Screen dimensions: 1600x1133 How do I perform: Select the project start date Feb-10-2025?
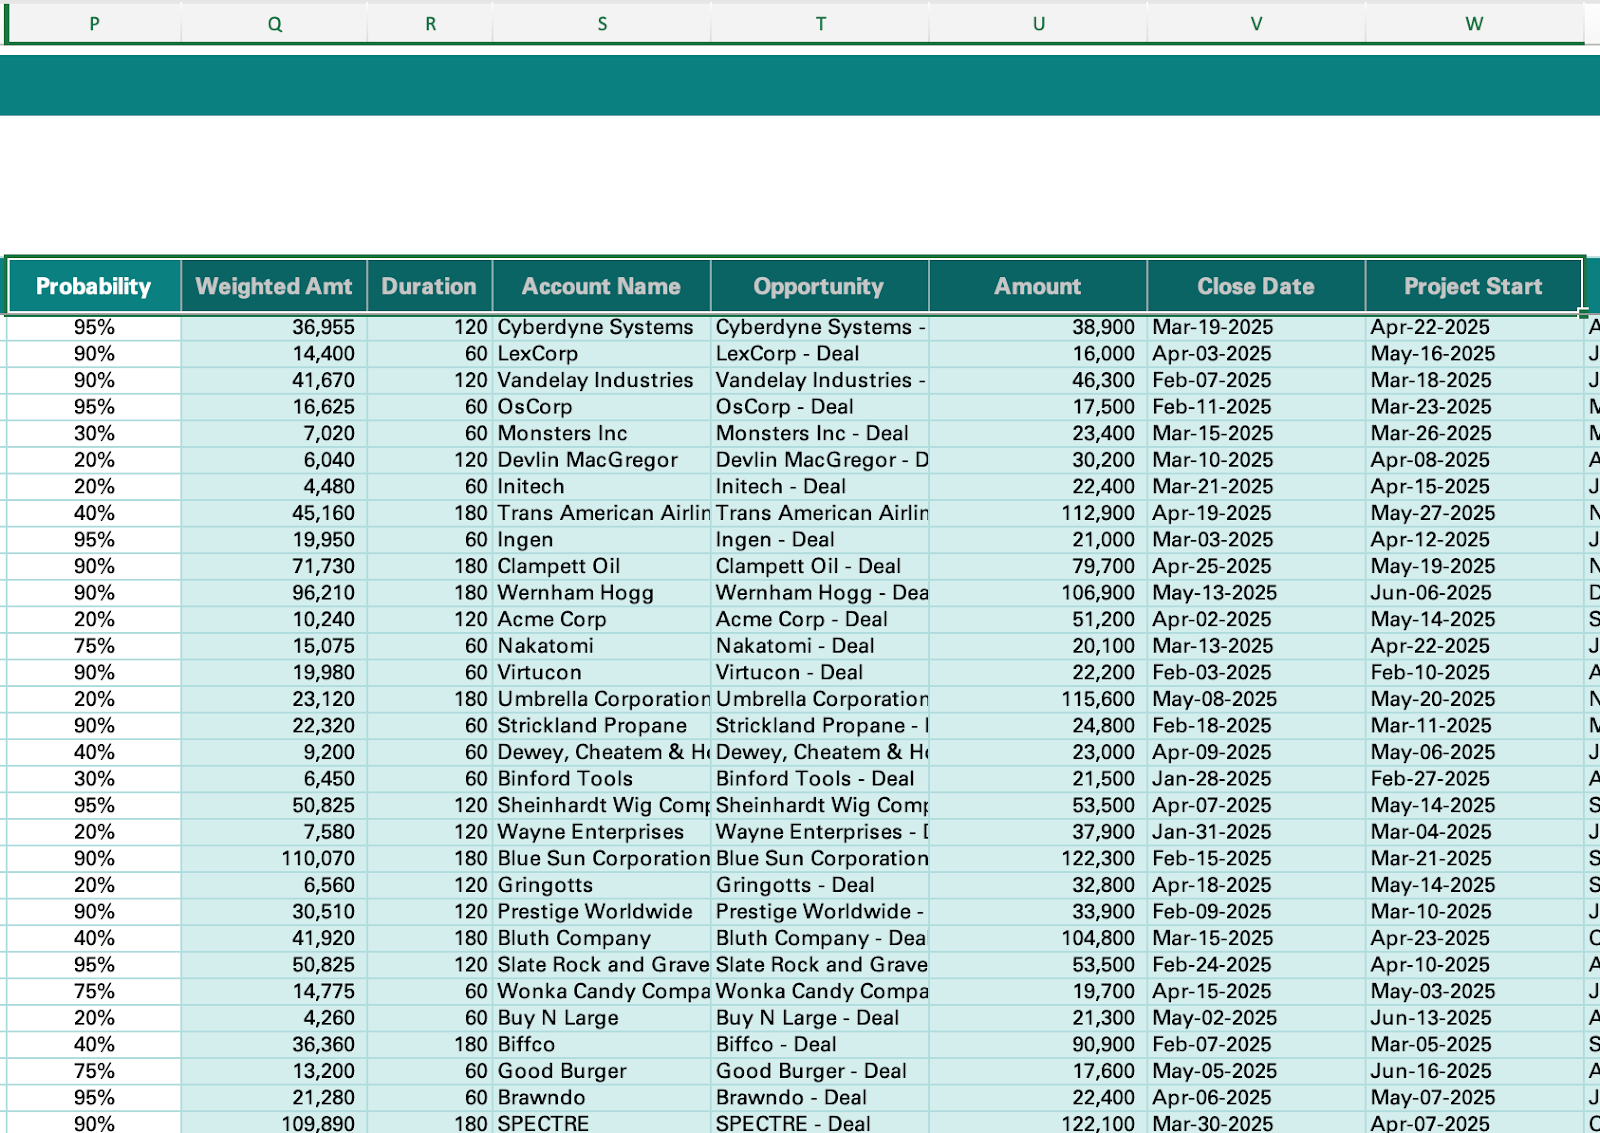[1474, 672]
